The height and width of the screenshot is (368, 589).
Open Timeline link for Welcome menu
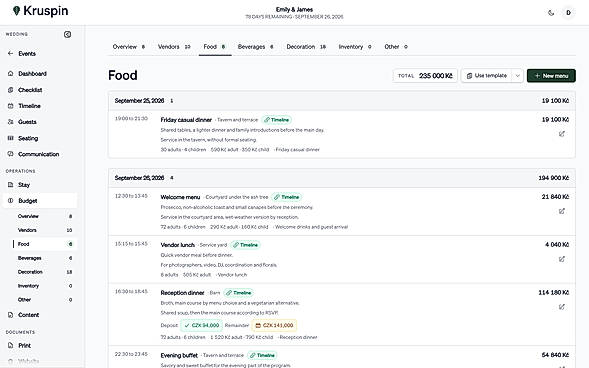(x=287, y=197)
